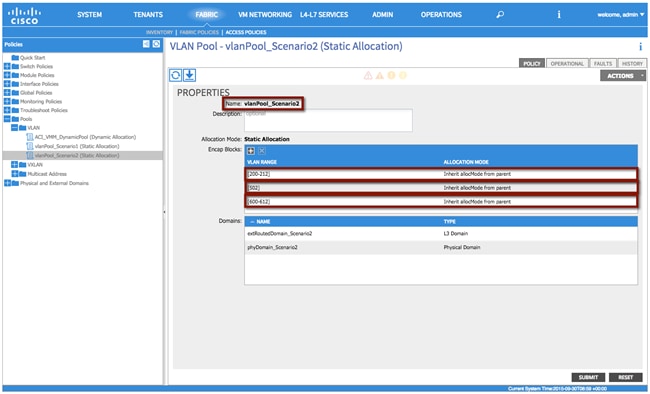The width and height of the screenshot is (650, 394).
Task: Expand Module Policies node
Action: [7, 75]
